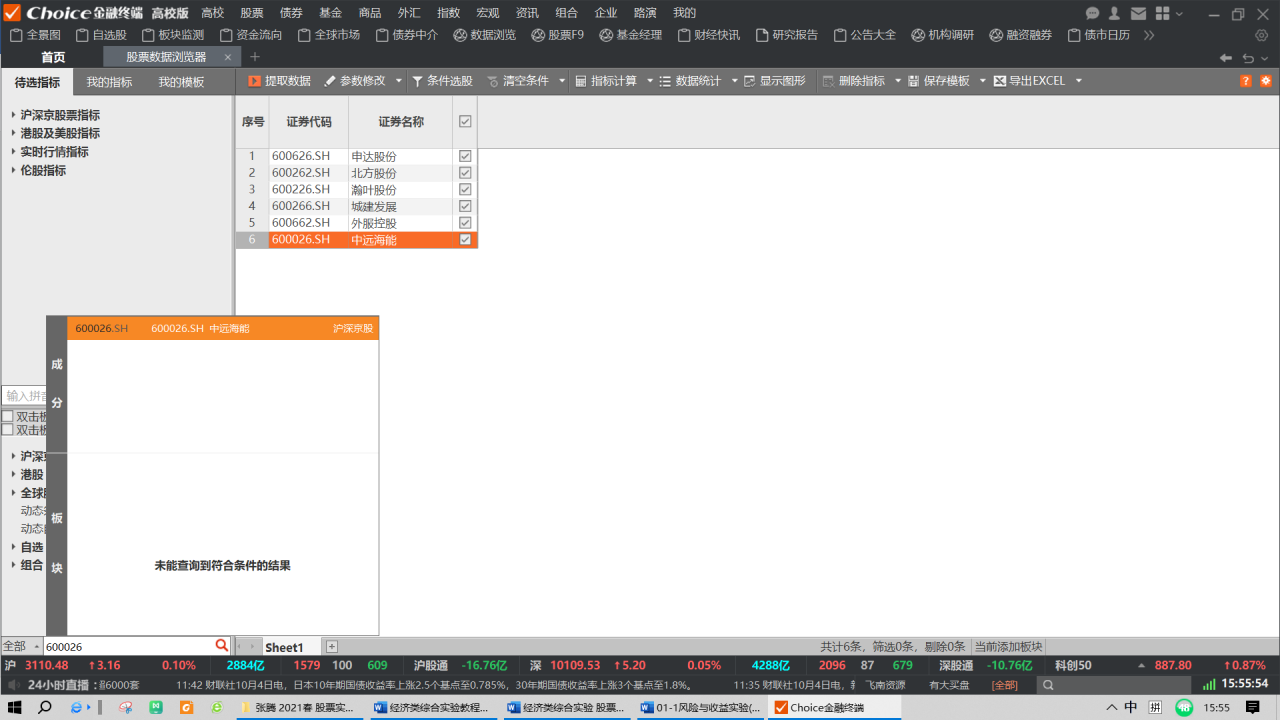This screenshot has width=1280, height=720.
Task: Switch to the 我的模板 tab
Action: (181, 82)
